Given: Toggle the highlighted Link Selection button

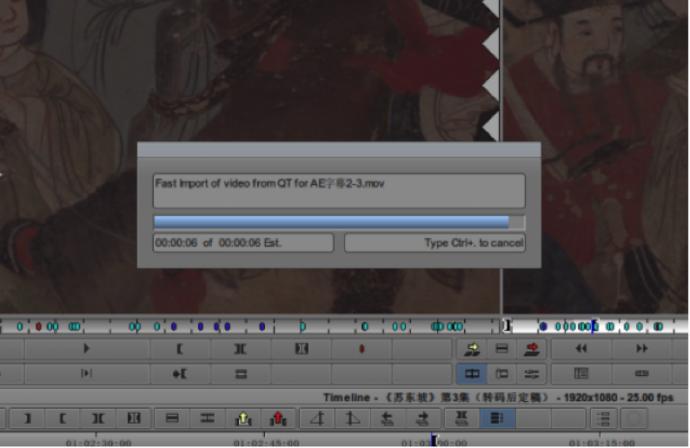Looking at the screenshot, I should point(497,418).
